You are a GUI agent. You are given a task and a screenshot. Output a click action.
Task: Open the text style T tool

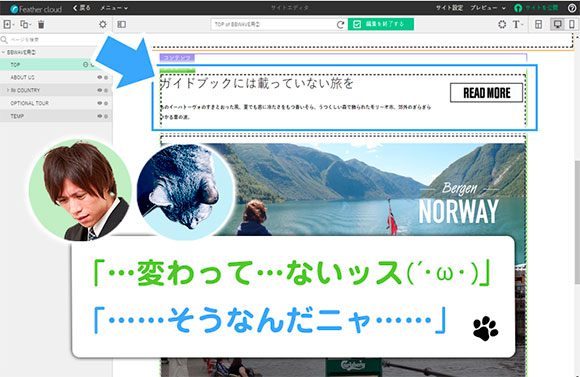coord(517,24)
